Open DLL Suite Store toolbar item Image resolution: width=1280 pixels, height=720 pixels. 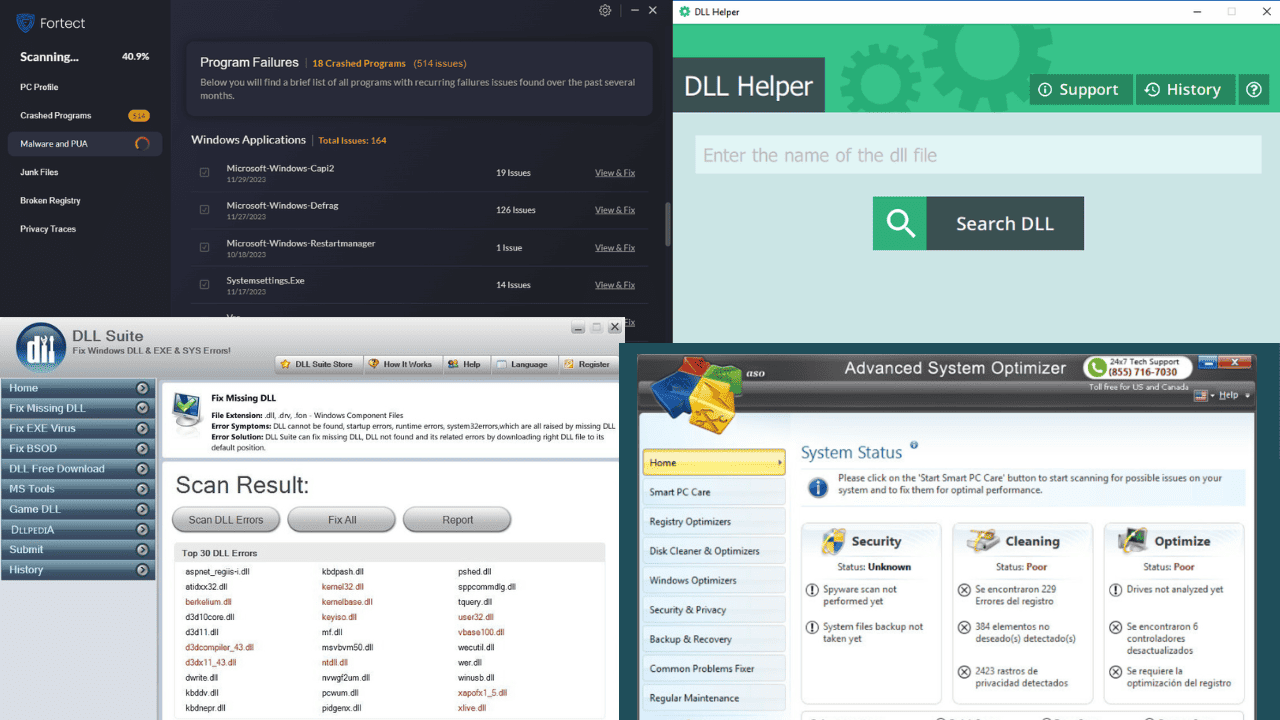317,364
